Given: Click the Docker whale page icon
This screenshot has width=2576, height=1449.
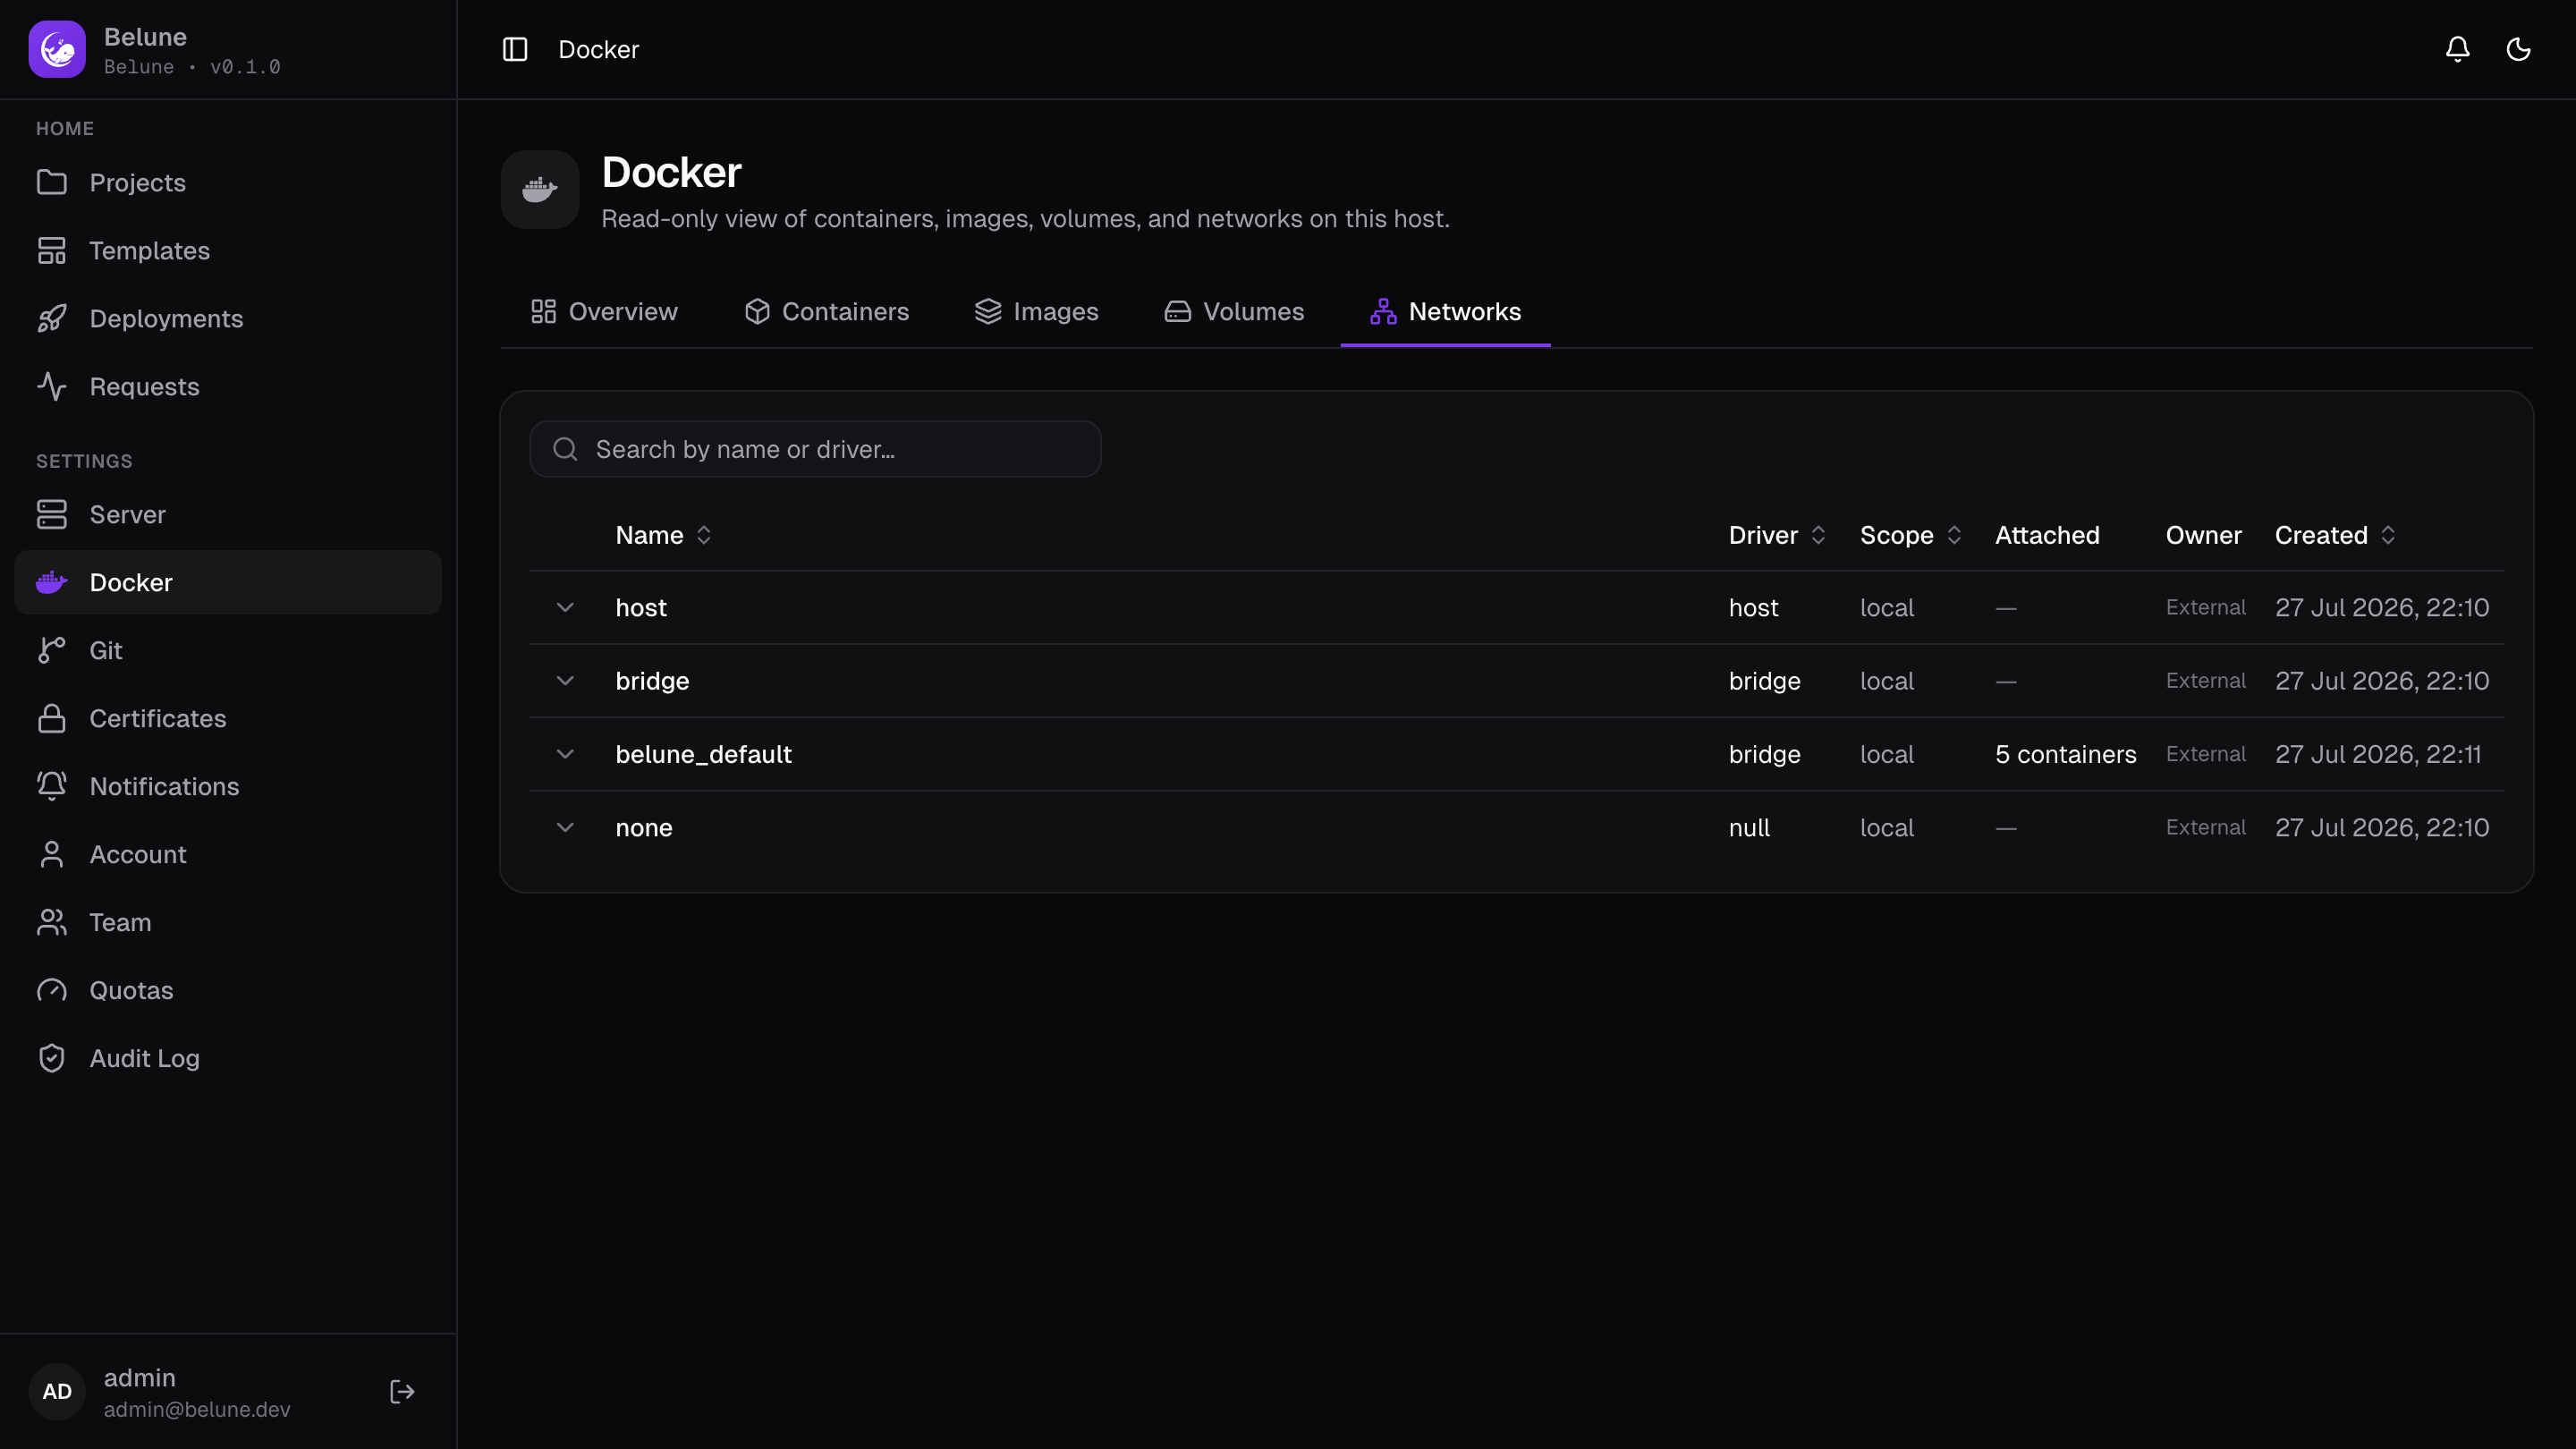Looking at the screenshot, I should click(540, 190).
